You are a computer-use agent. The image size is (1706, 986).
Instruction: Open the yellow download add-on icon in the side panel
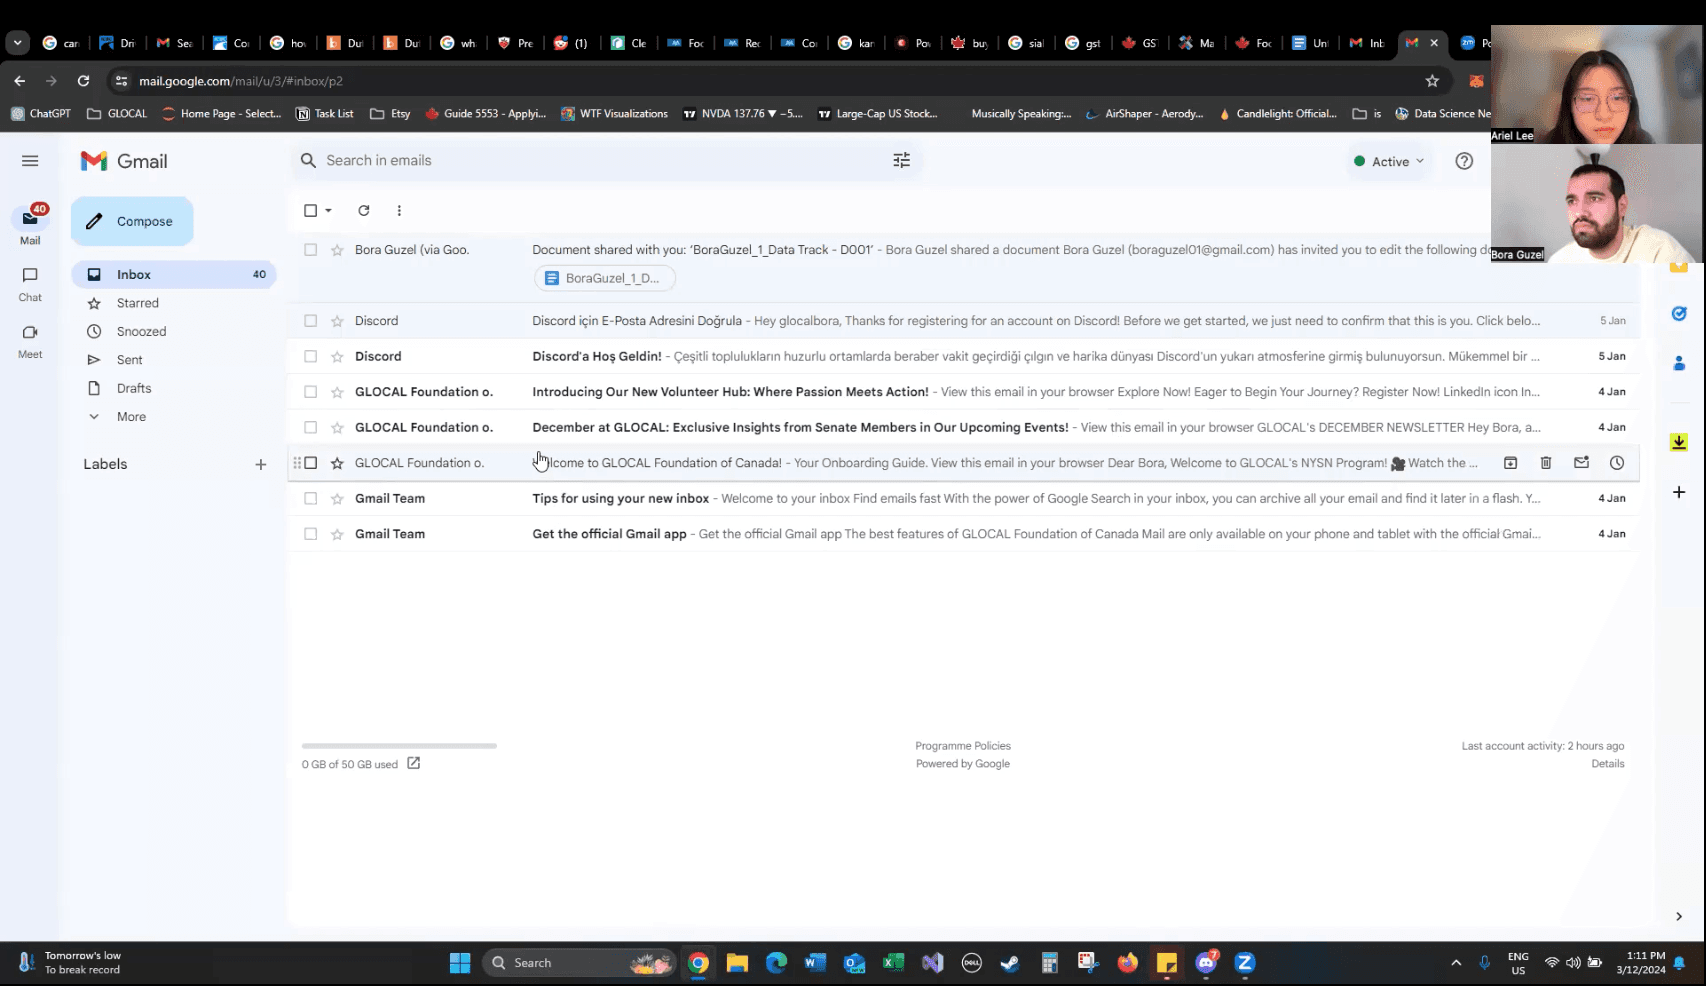(1679, 442)
